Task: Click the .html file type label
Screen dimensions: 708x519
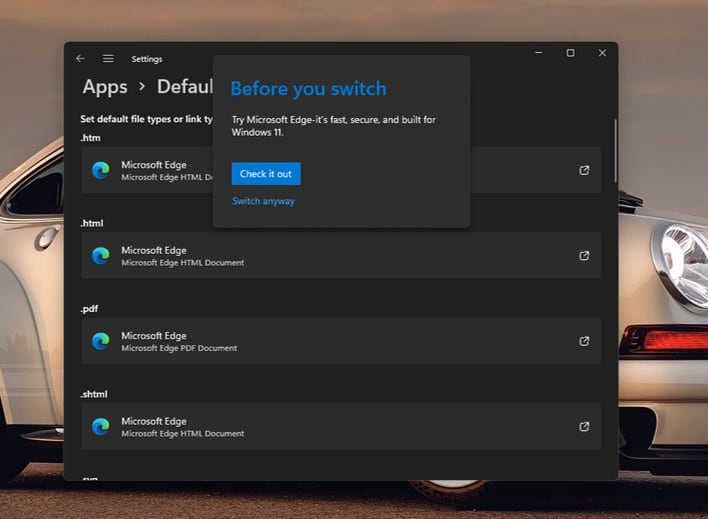Action: click(92, 223)
